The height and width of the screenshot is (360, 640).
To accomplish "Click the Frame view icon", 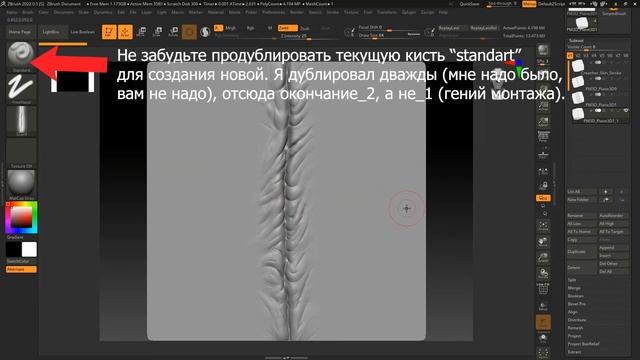I will [543, 226].
